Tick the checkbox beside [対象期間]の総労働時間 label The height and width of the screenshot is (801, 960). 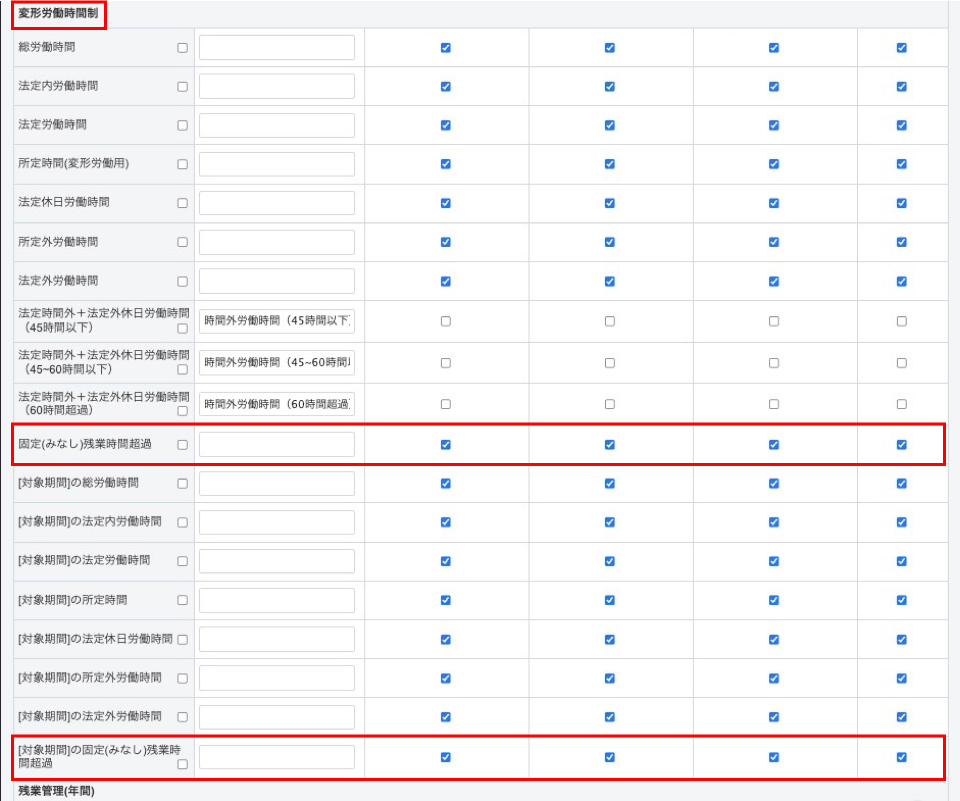[182, 484]
